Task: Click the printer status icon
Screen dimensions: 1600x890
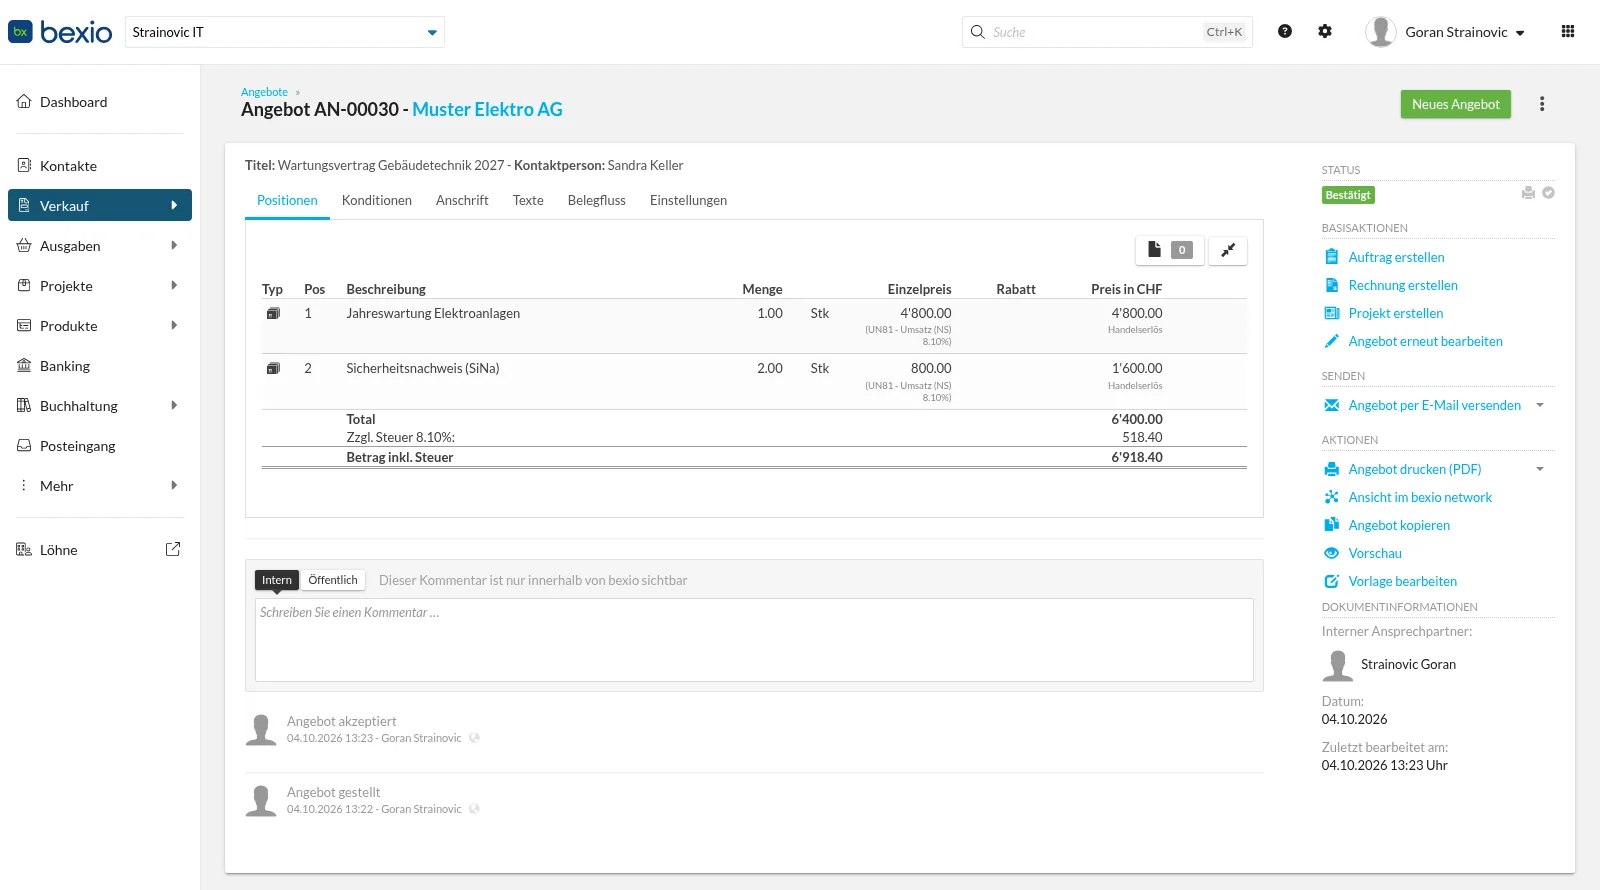Action: (x=1528, y=193)
